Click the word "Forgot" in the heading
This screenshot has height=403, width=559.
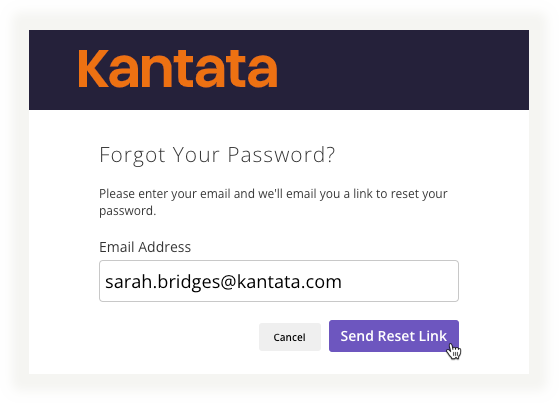pyautogui.click(x=132, y=155)
